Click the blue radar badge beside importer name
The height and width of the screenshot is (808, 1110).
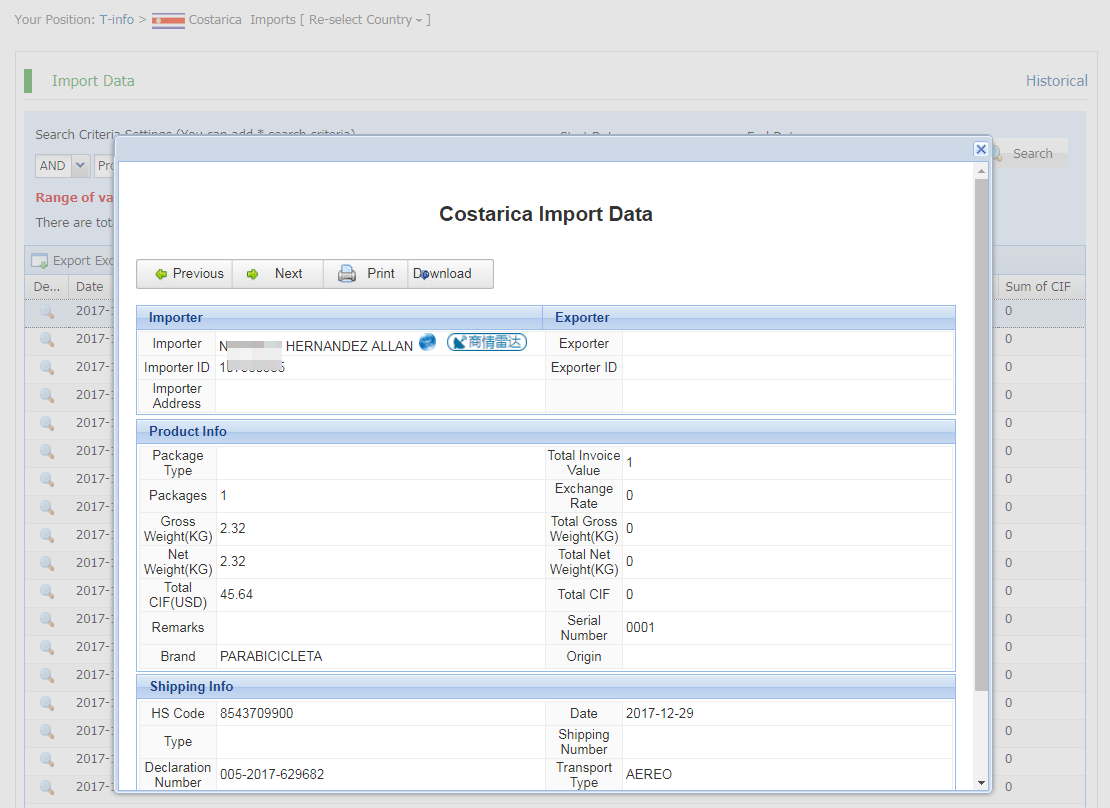point(486,342)
